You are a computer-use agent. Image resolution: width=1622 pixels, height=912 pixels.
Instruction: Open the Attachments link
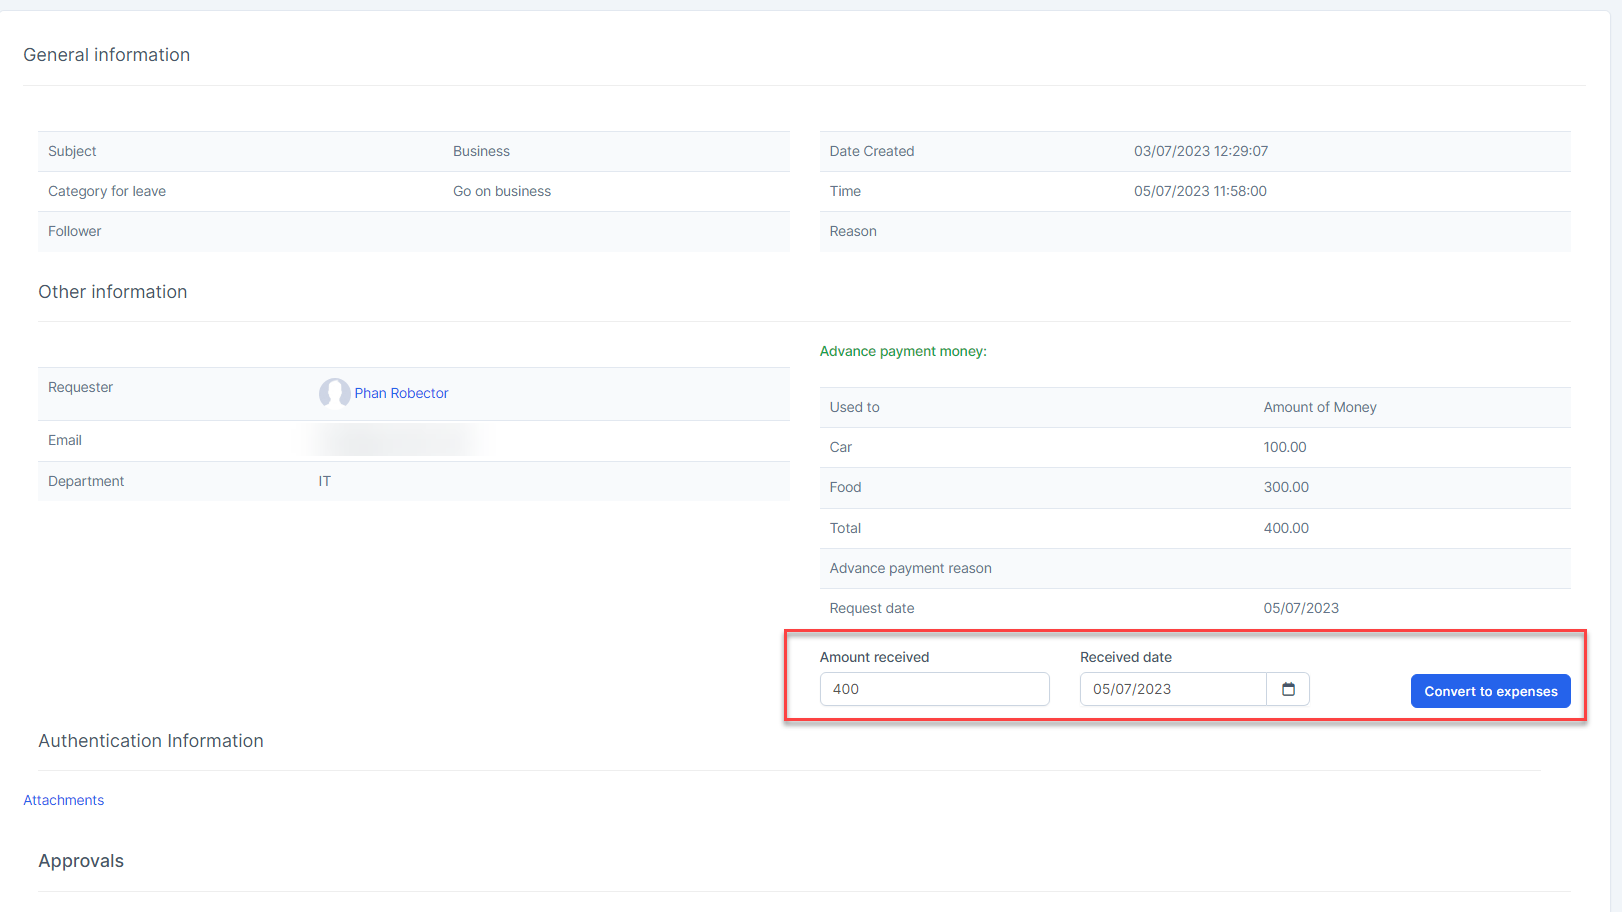point(64,800)
